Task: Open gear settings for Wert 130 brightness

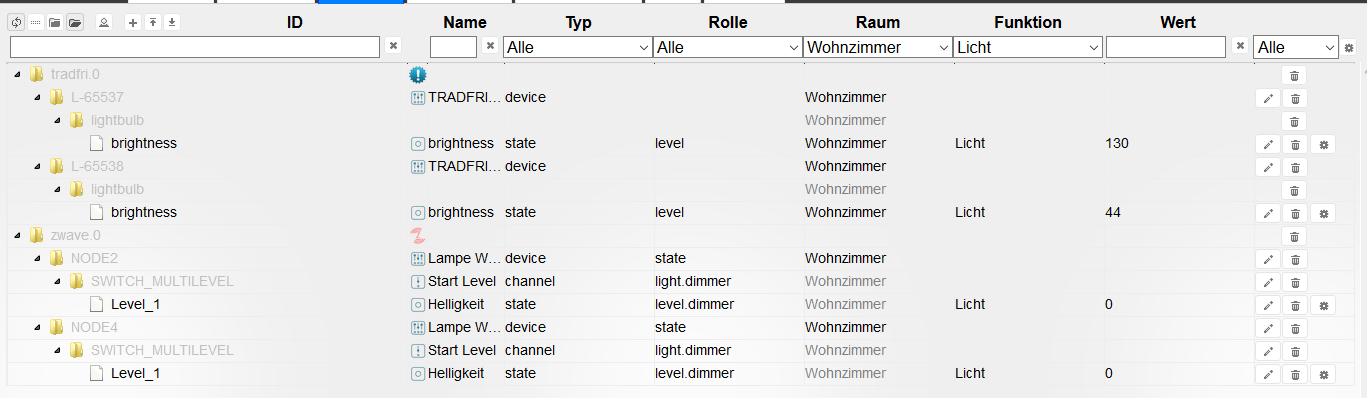Action: pyautogui.click(x=1323, y=144)
